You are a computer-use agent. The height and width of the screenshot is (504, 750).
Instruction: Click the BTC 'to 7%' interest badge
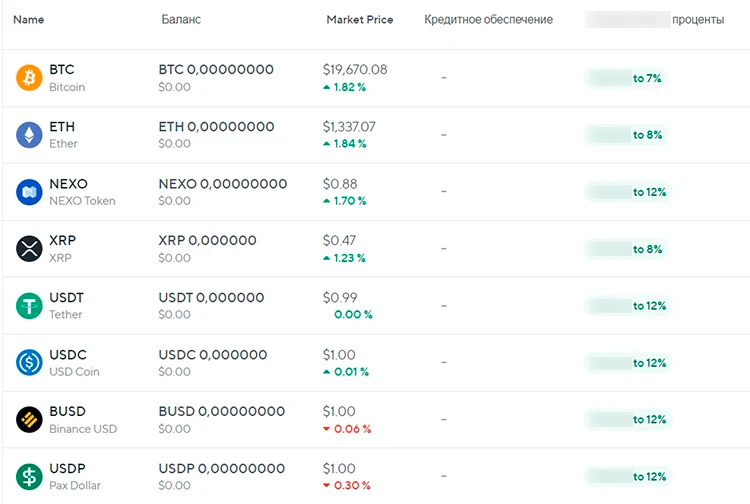pos(626,78)
